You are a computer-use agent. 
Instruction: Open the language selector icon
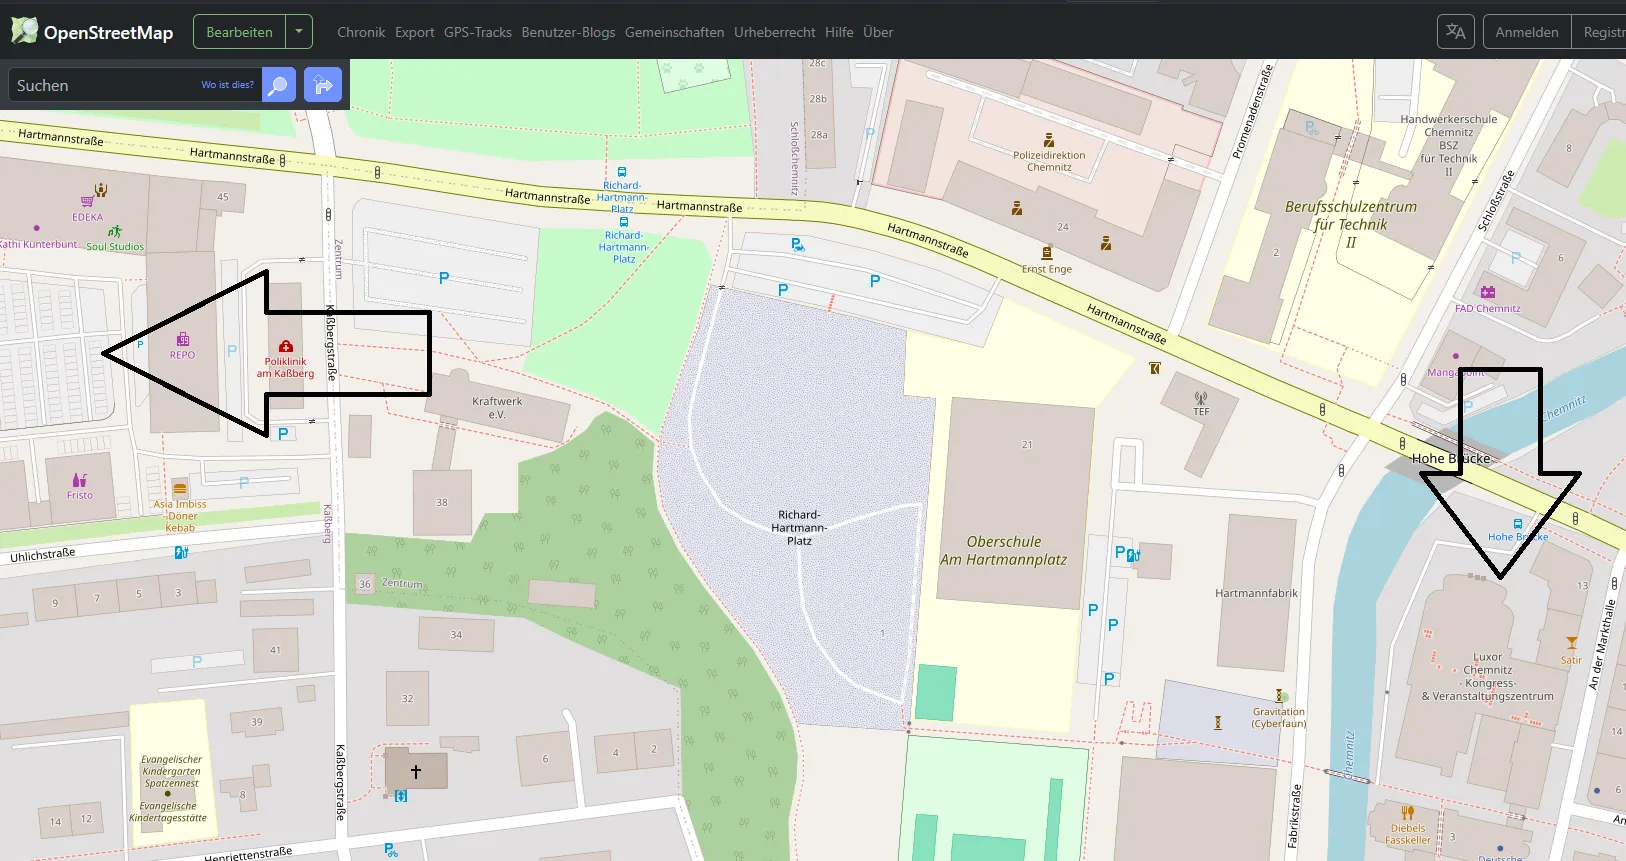click(x=1456, y=32)
